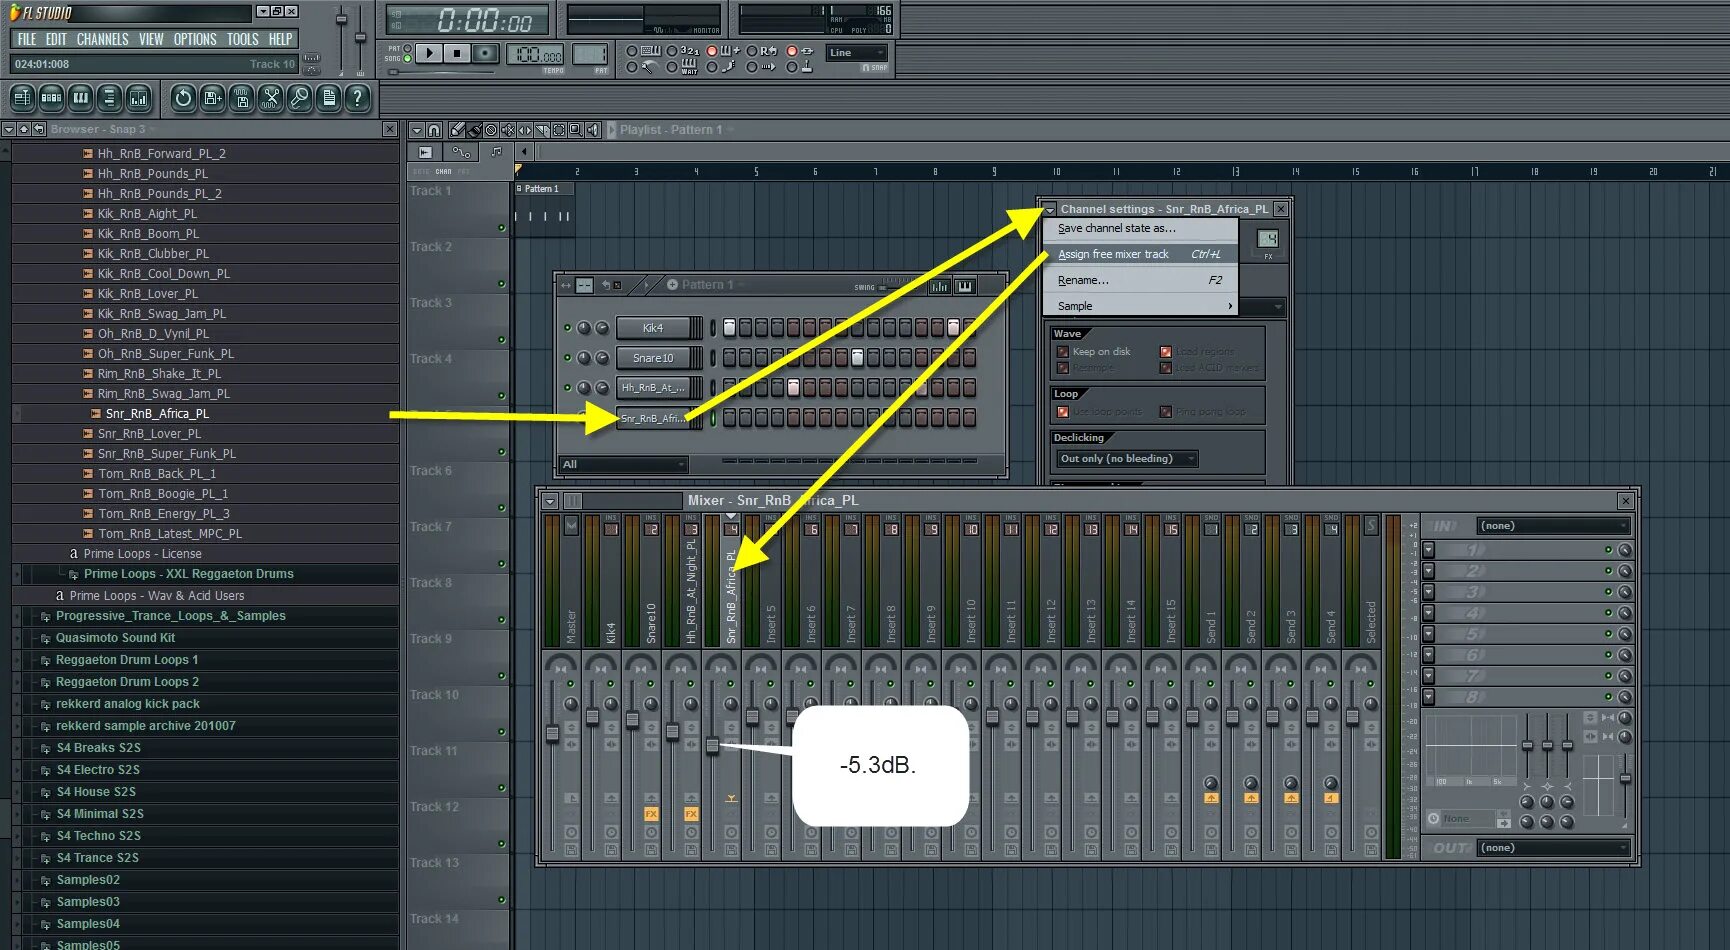The width and height of the screenshot is (1730, 950).
Task: Choose Assign free mixer track
Action: (1140, 255)
